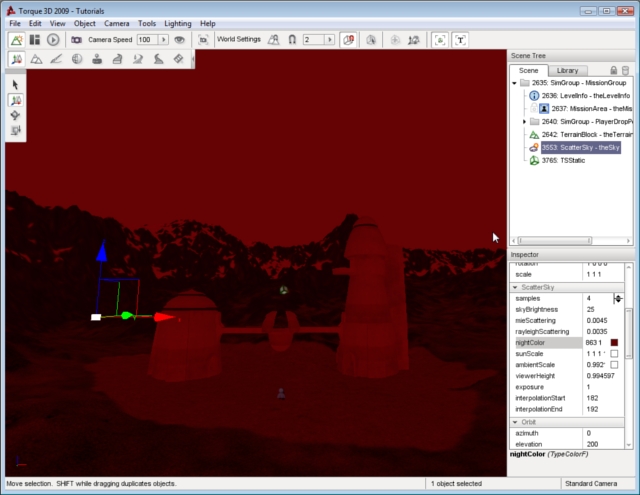Open the Camera Speed dropdown arrow

pos(161,40)
